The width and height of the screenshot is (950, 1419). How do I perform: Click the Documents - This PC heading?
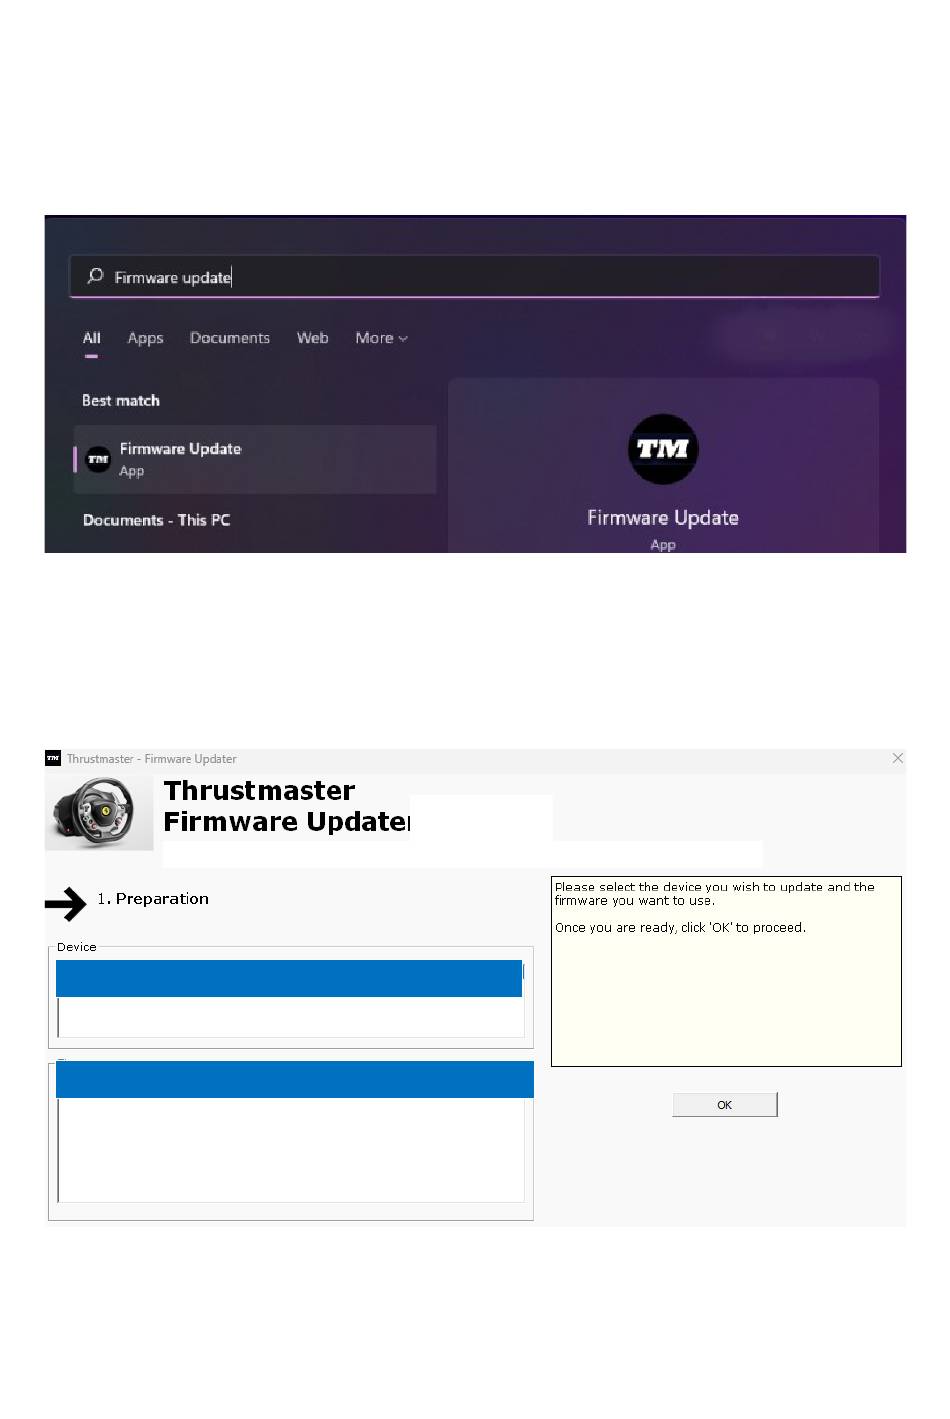pyautogui.click(x=156, y=520)
